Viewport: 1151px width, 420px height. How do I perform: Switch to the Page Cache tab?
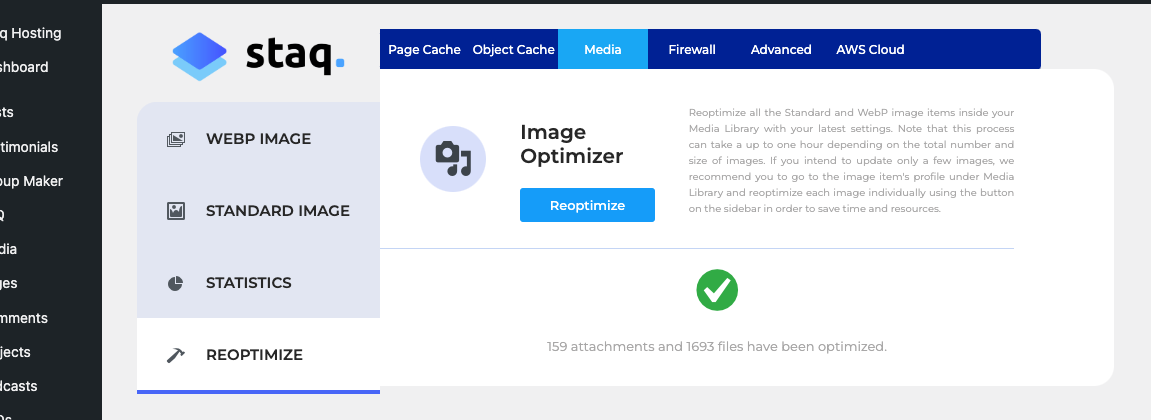(424, 49)
